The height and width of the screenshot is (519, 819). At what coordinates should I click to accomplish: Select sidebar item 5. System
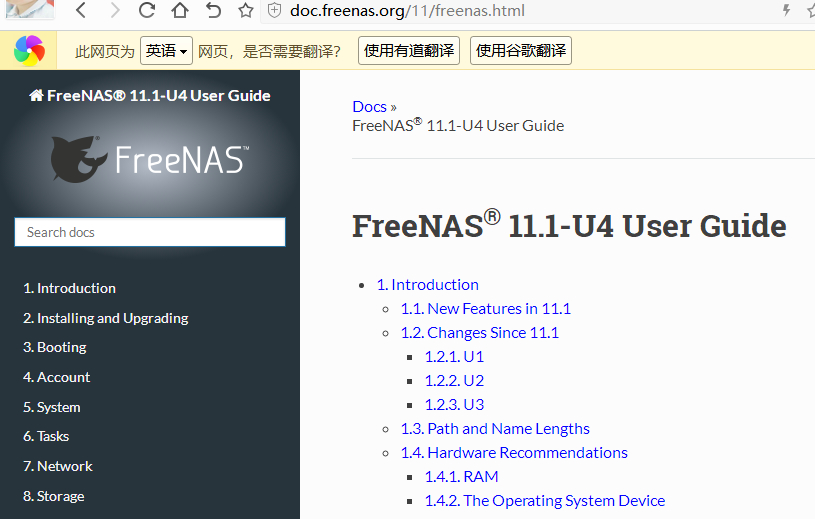click(52, 407)
